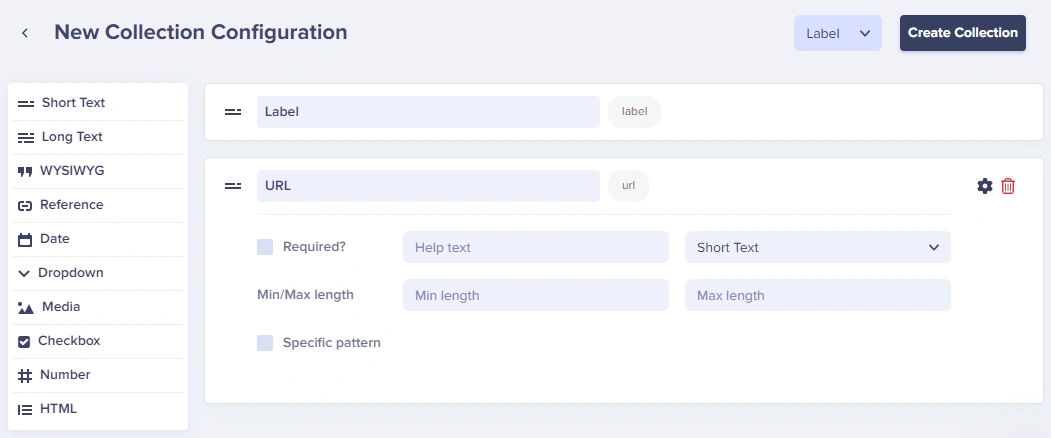
Task: Grab the drag handle of Label field
Action: [233, 112]
